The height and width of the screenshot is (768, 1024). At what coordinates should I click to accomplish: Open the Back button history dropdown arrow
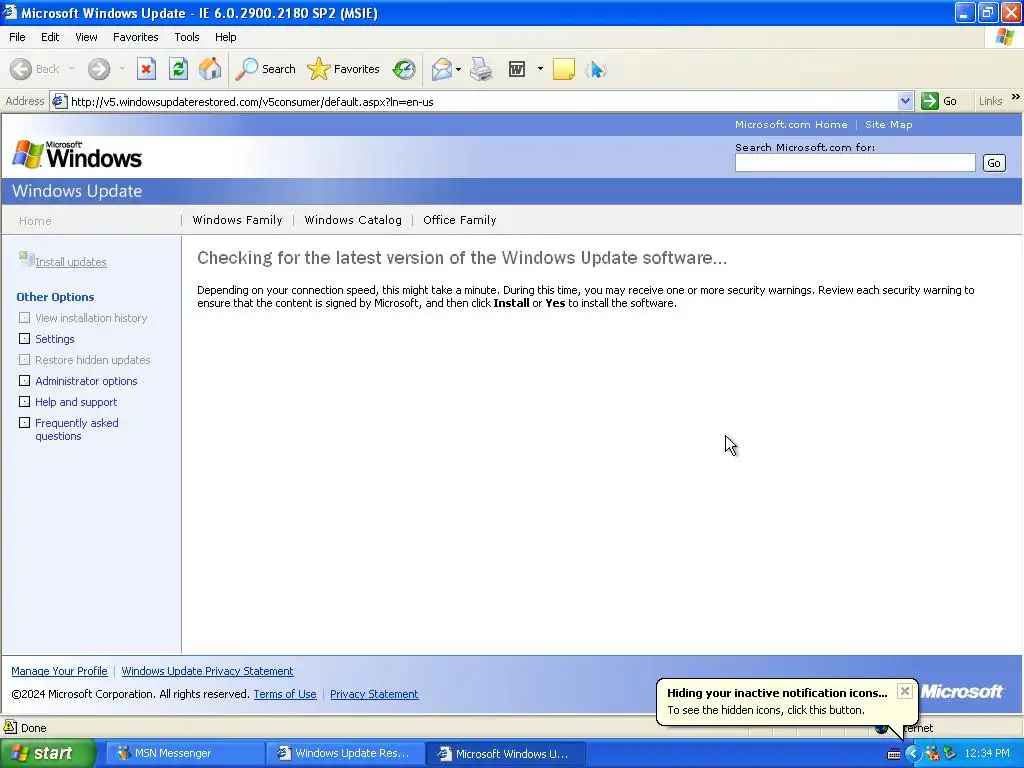pos(71,69)
